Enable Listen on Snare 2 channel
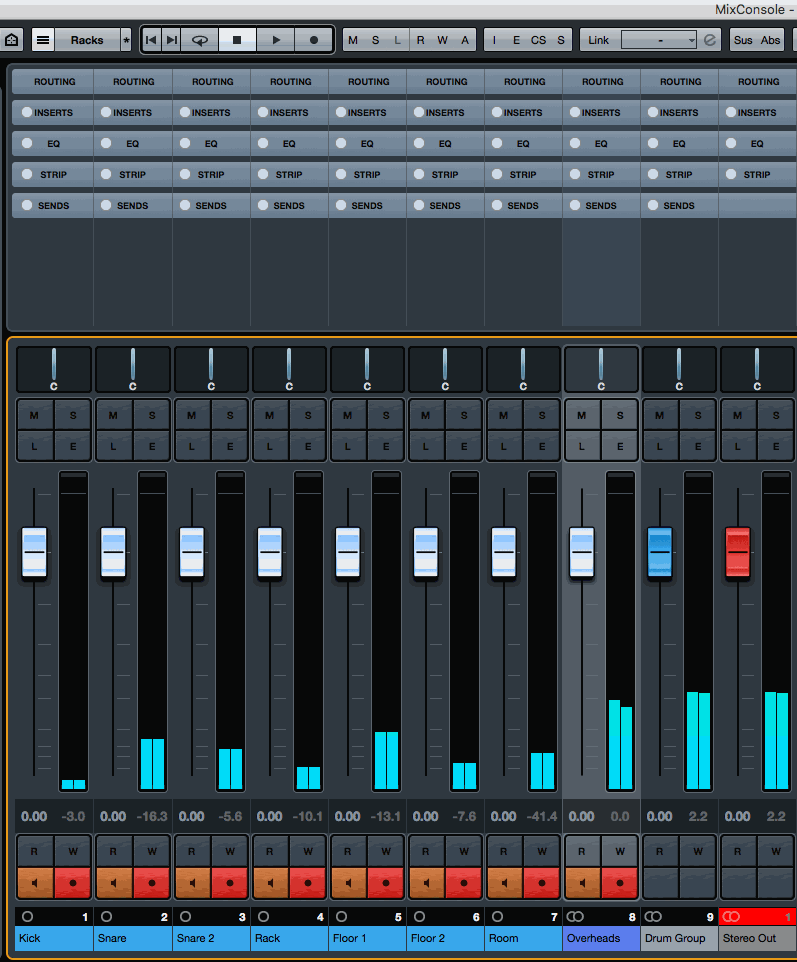Image resolution: width=797 pixels, height=962 pixels. pyautogui.click(x=191, y=447)
